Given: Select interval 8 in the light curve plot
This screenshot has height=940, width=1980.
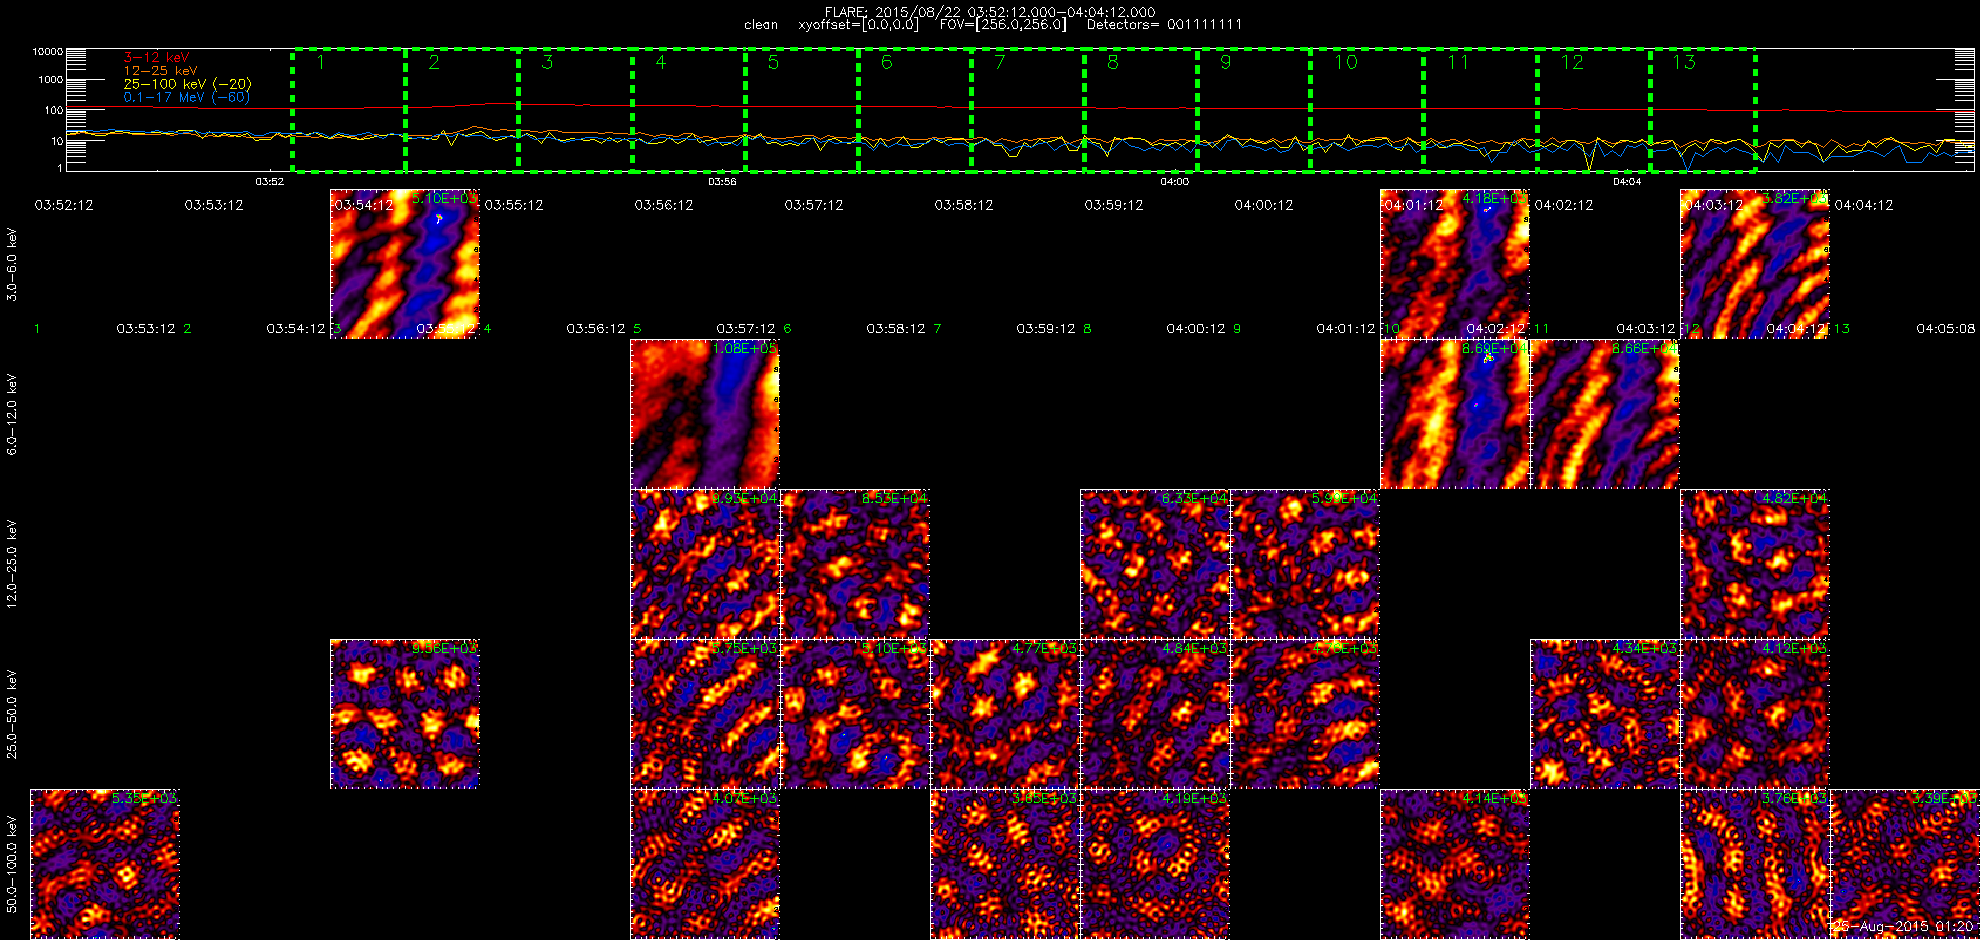Looking at the screenshot, I should tap(1141, 110).
